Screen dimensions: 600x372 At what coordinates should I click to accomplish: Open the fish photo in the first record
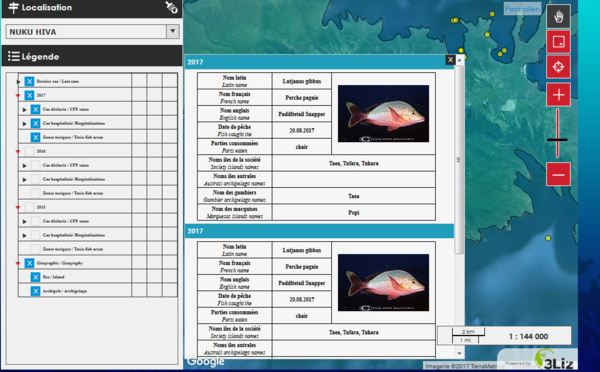tap(383, 113)
